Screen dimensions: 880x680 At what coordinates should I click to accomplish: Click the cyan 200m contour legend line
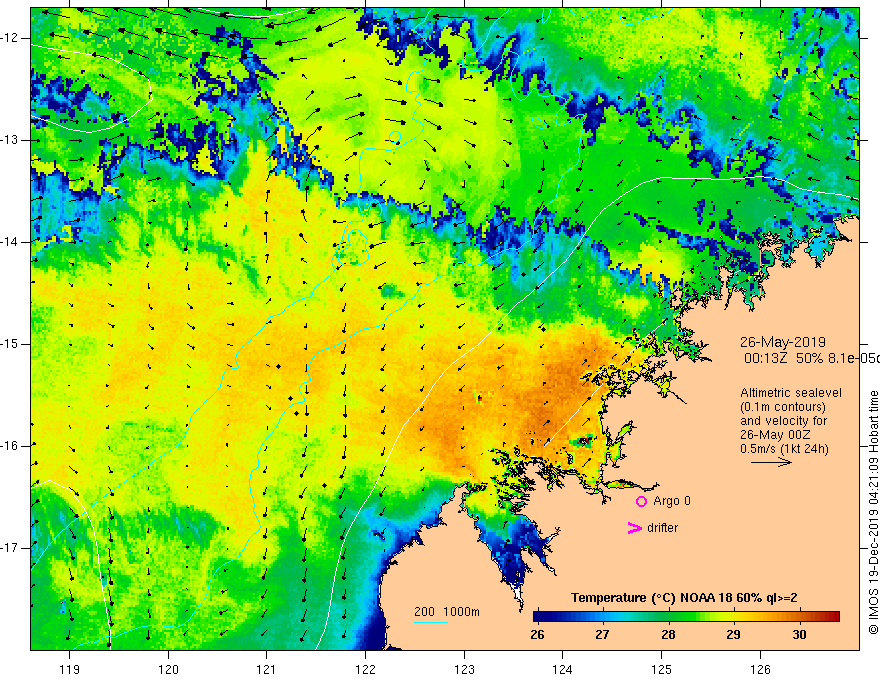point(431,622)
